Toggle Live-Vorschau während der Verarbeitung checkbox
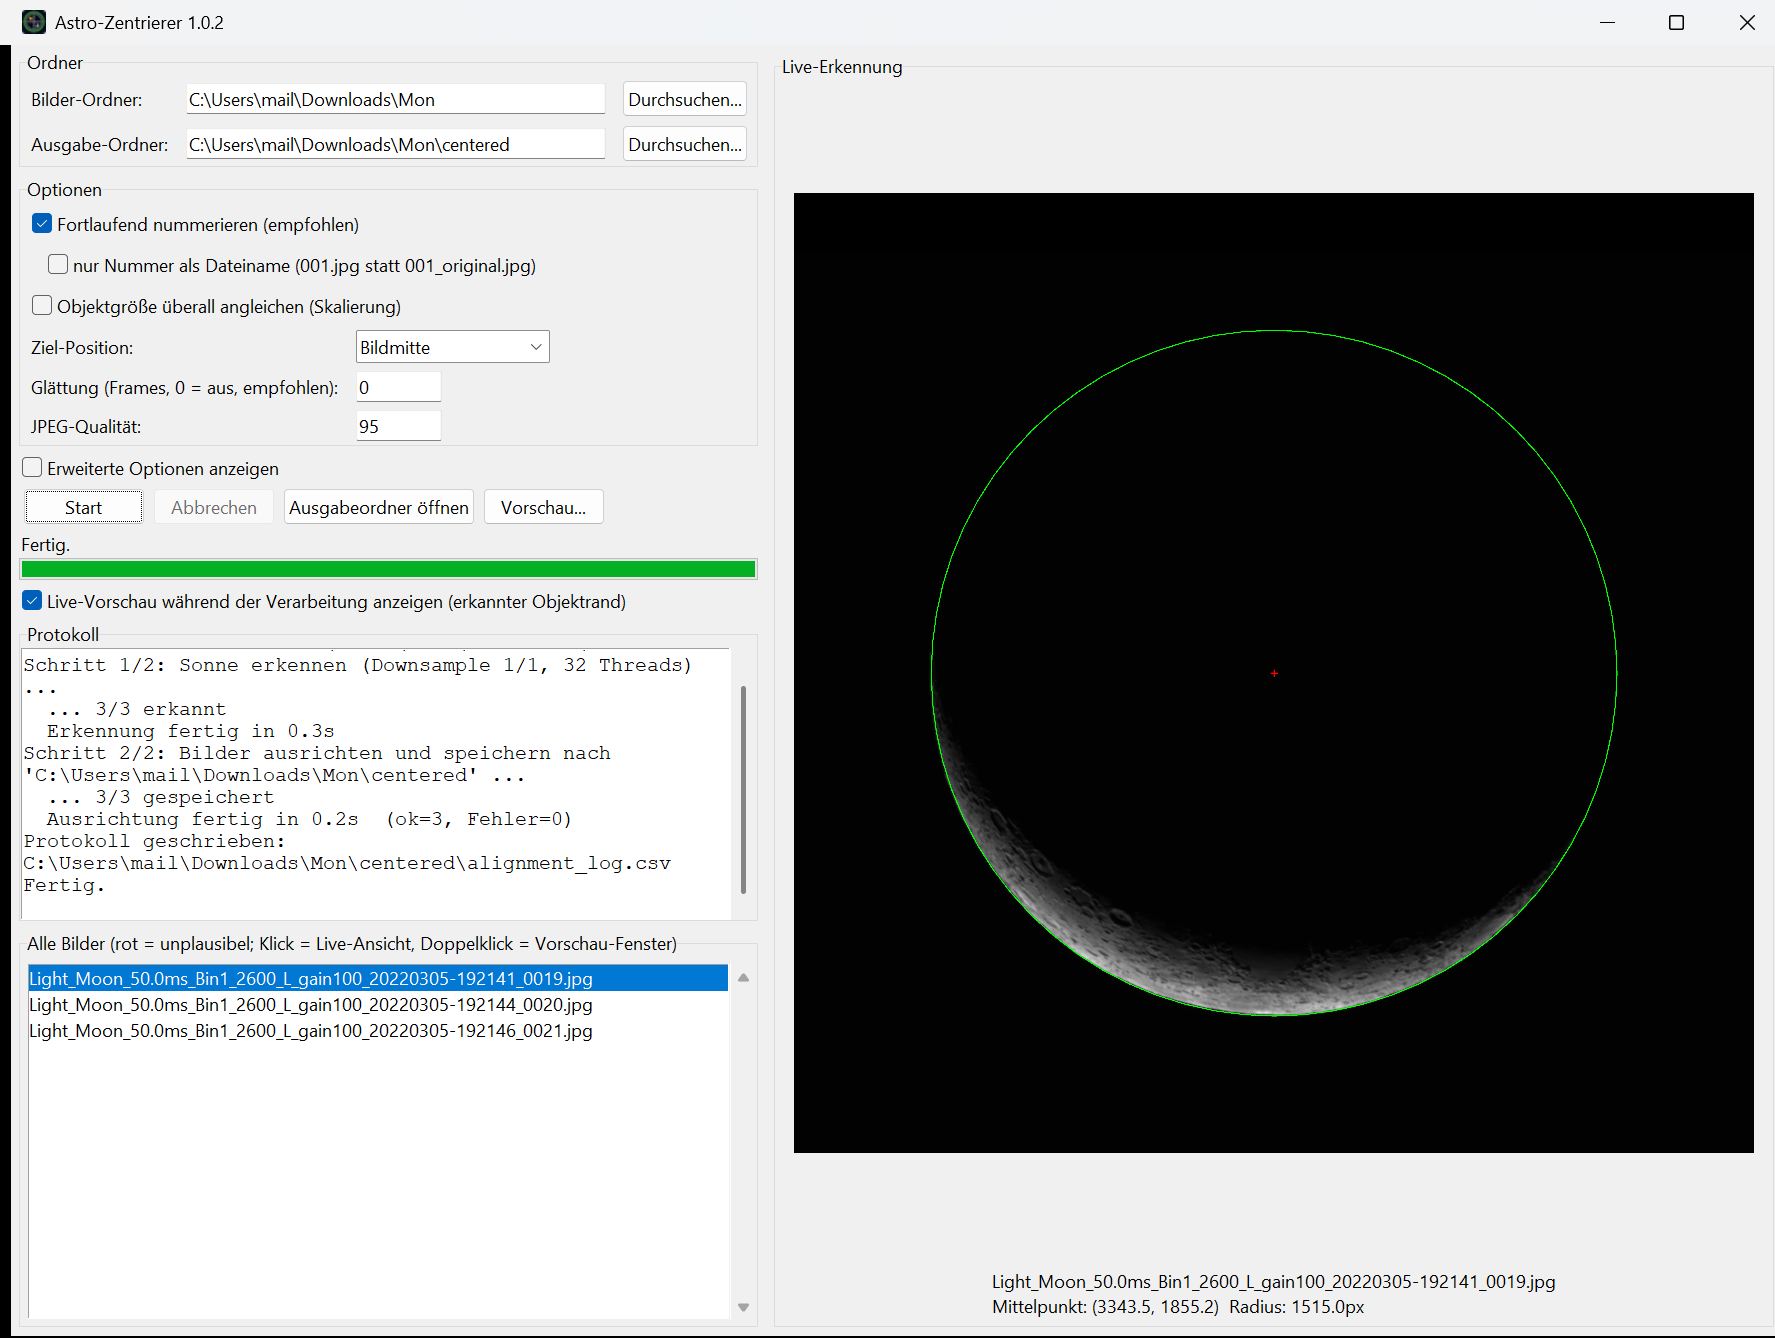The image size is (1775, 1338). (32, 601)
